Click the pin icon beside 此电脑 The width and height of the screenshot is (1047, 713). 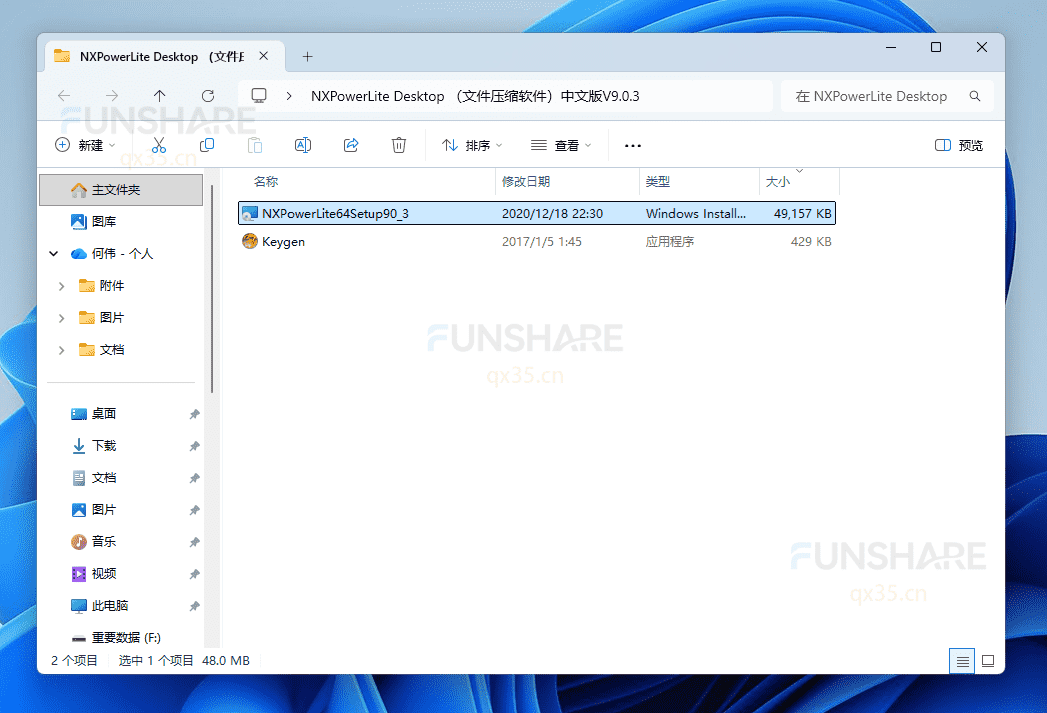pyautogui.click(x=194, y=606)
